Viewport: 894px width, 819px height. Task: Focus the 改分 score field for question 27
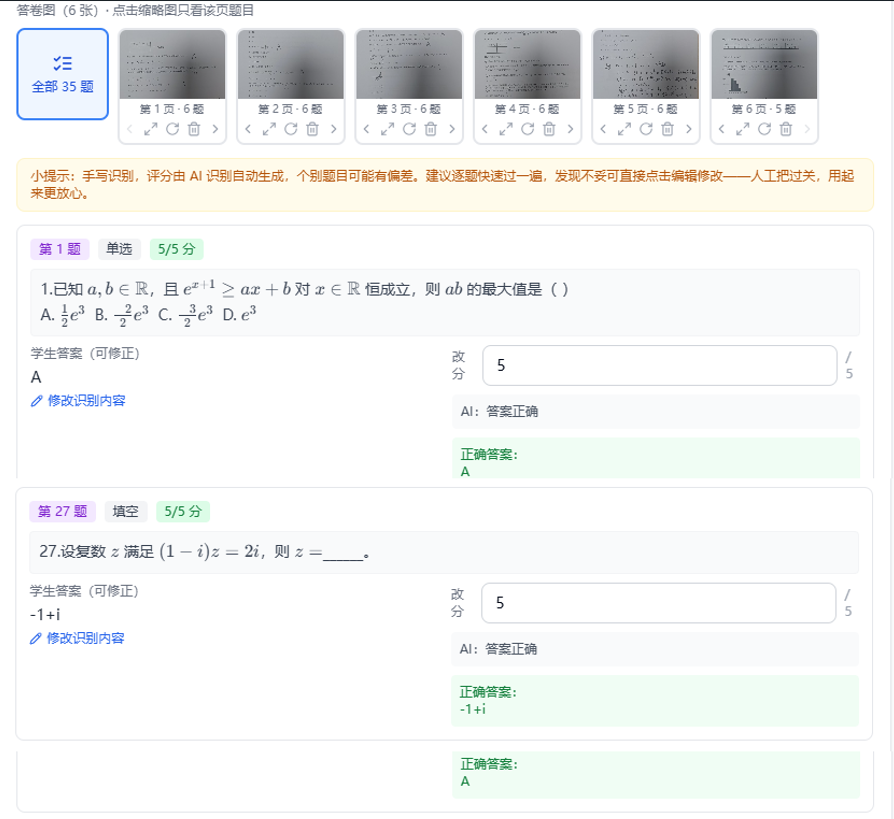pos(659,603)
